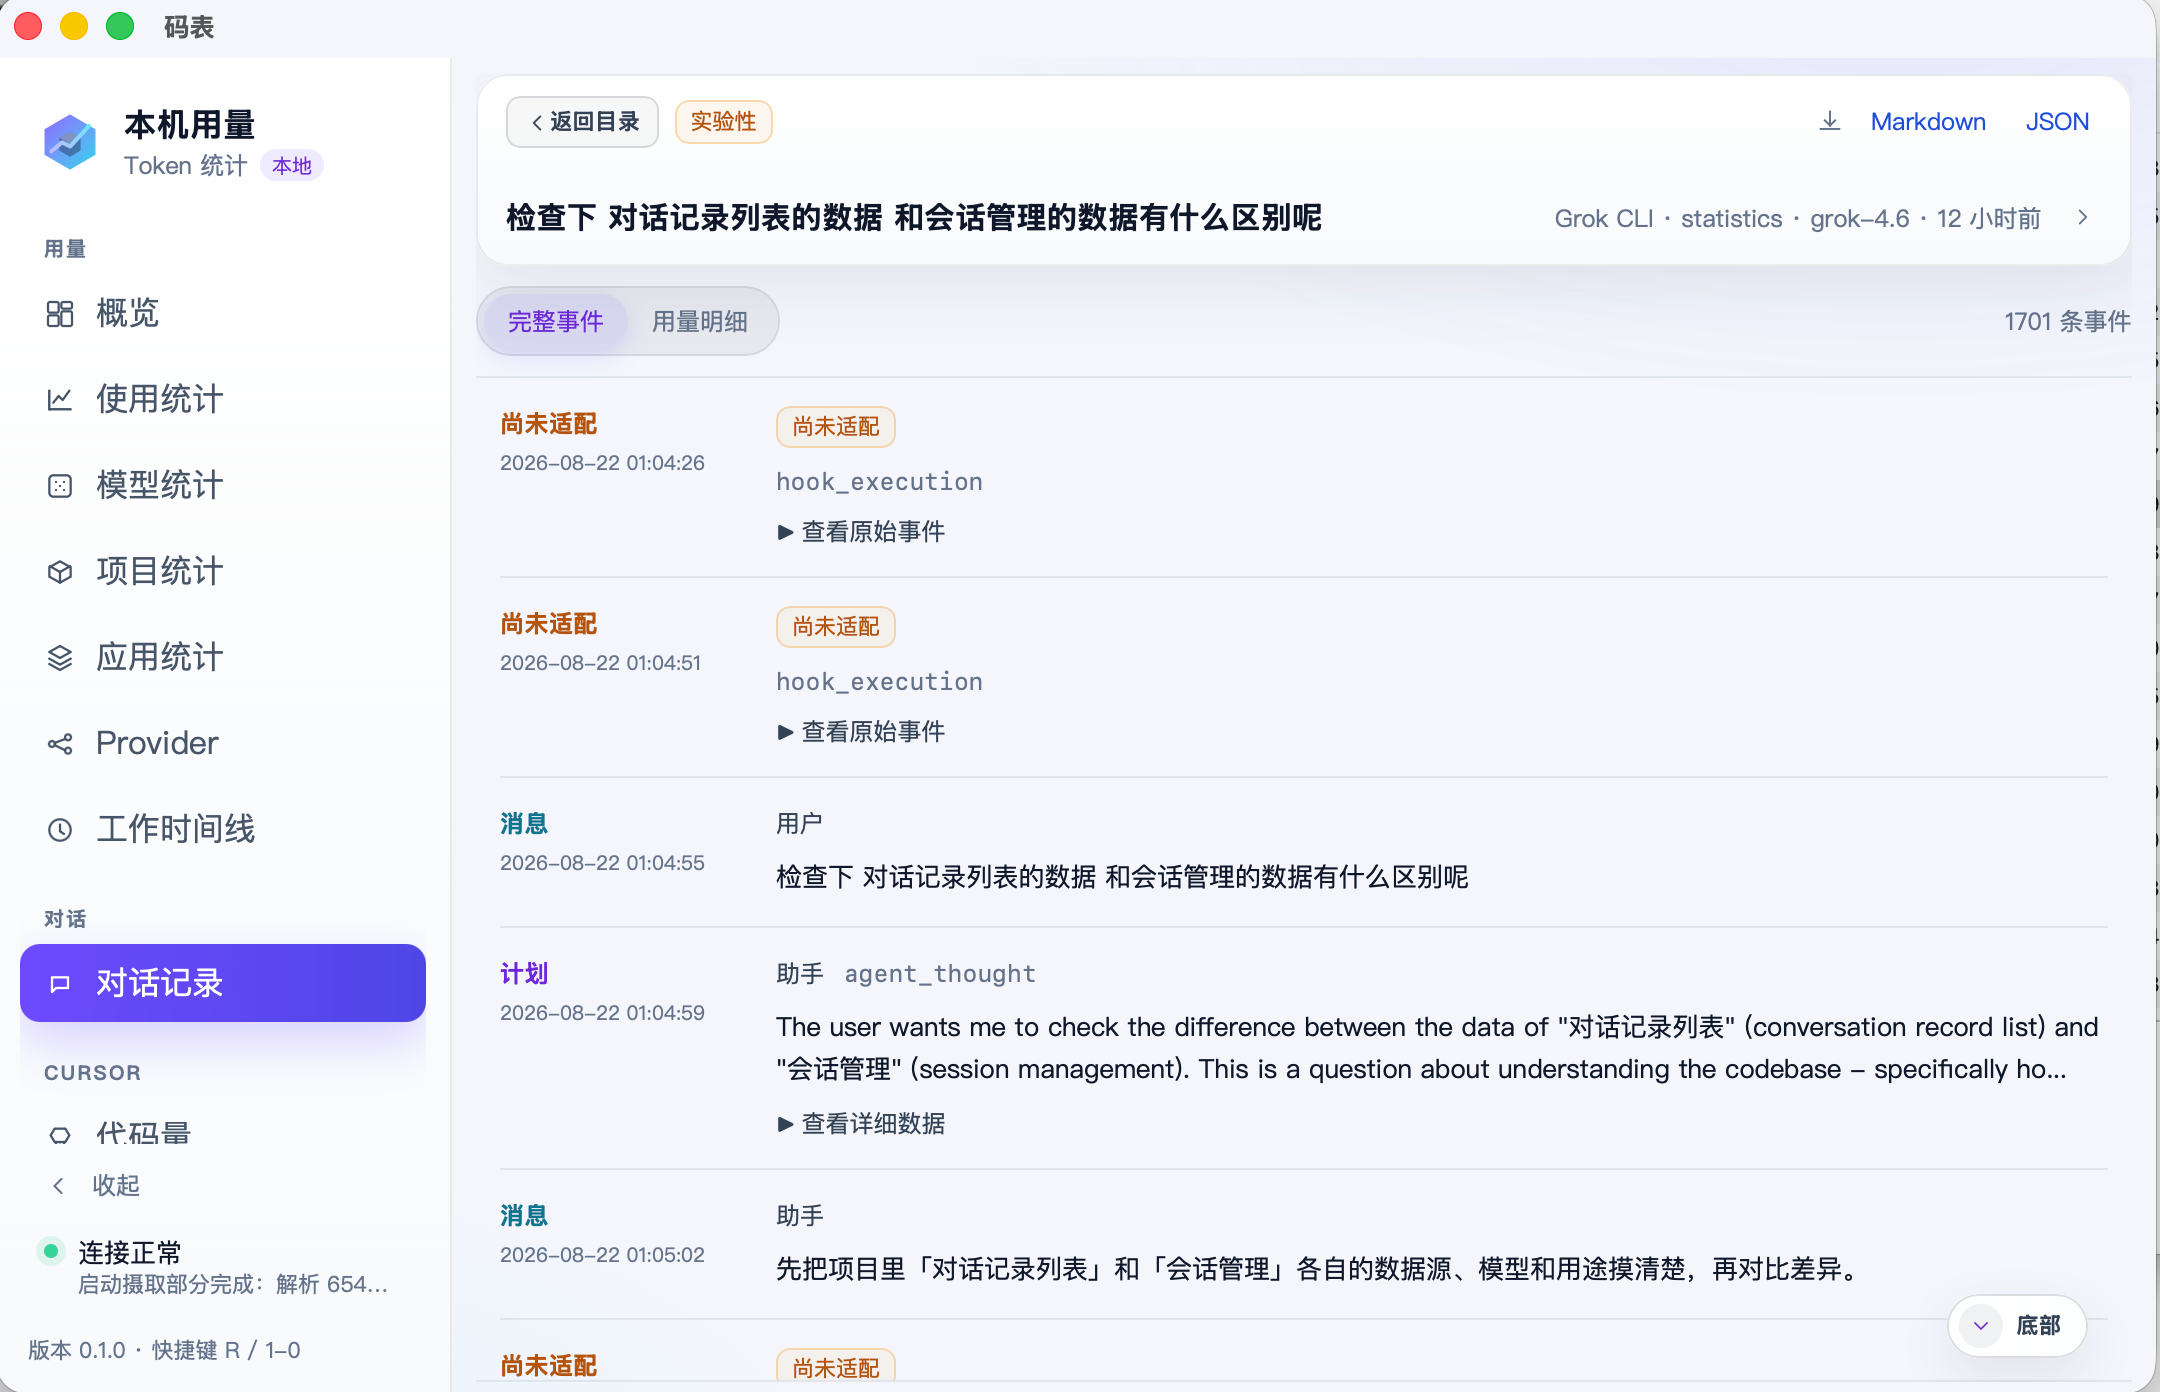Open 概览 via its grid icon
2160x1392 pixels.
(x=60, y=314)
